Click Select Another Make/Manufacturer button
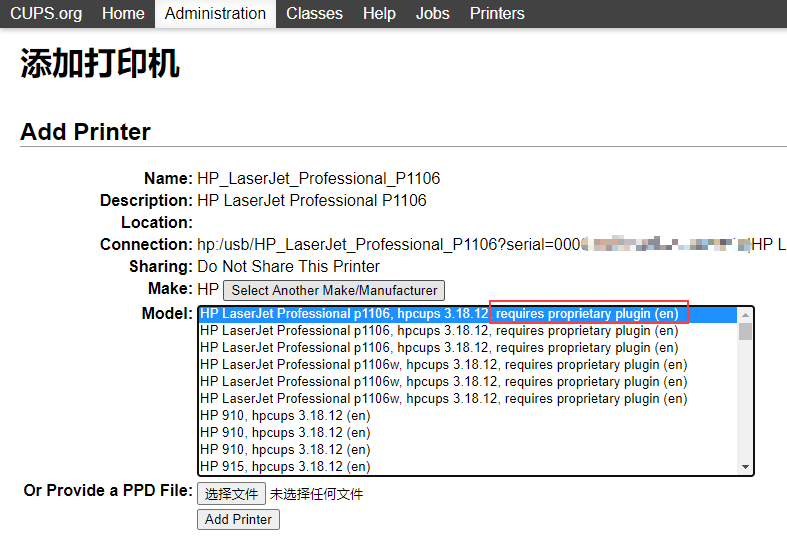The width and height of the screenshot is (787, 550). click(334, 290)
